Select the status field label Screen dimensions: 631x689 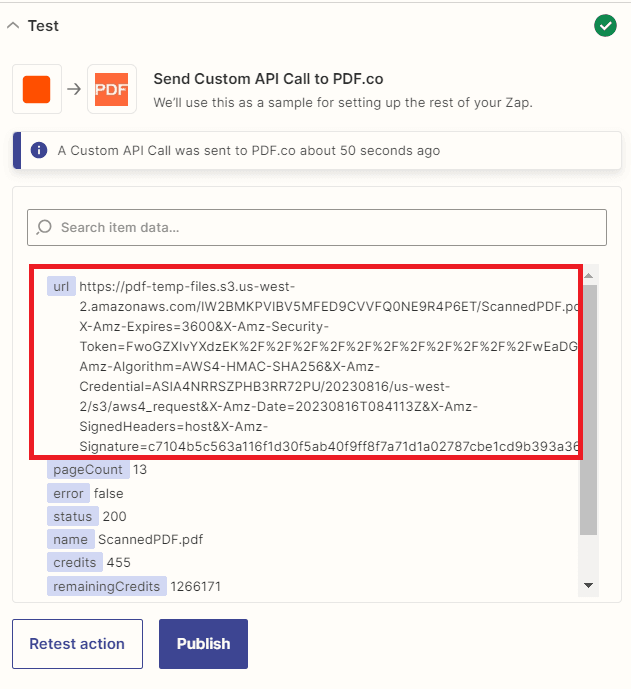pyautogui.click(x=72, y=516)
